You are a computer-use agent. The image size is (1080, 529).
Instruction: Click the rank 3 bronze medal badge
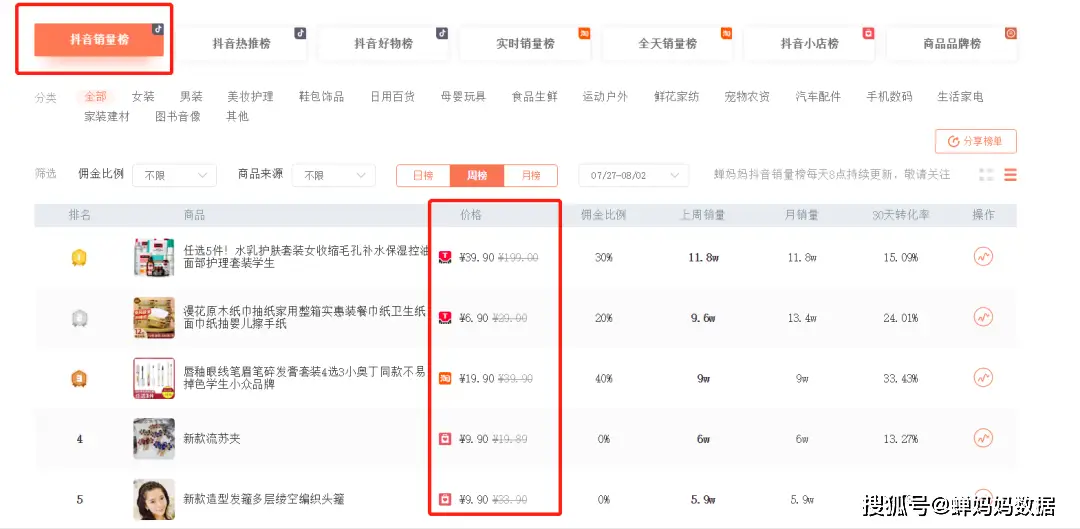click(x=79, y=379)
